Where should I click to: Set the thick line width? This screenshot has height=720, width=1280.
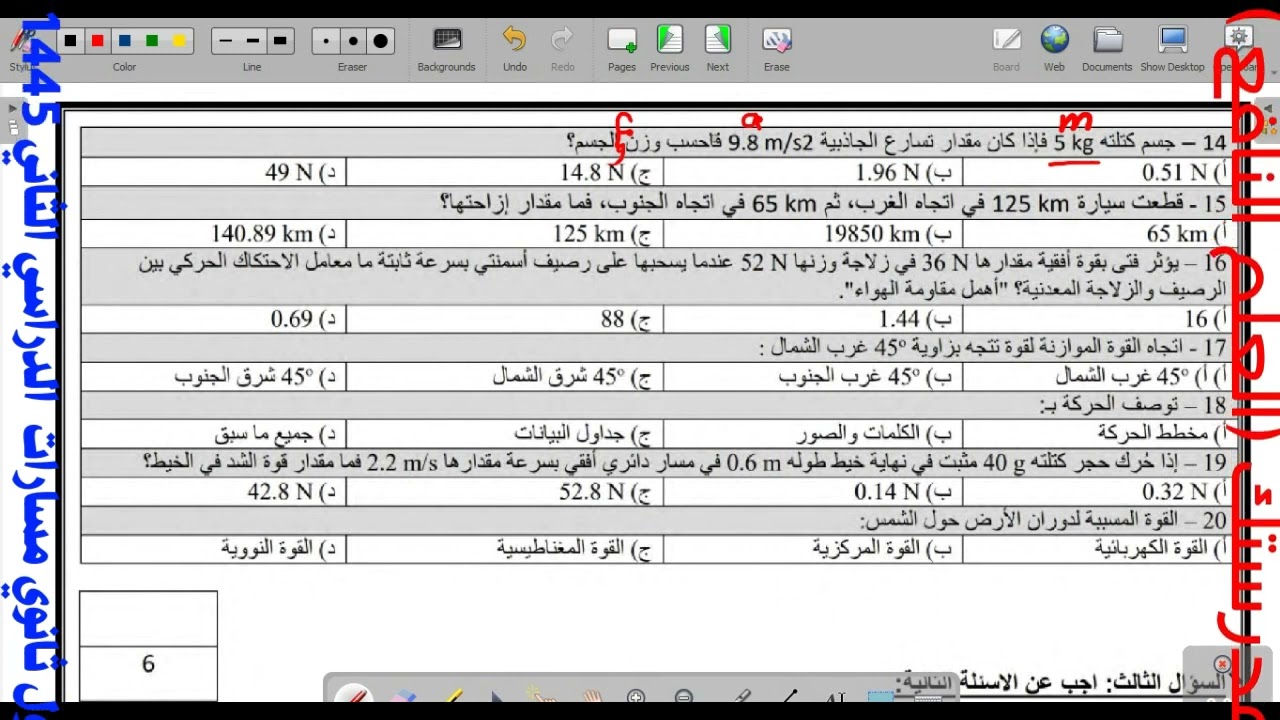280,41
